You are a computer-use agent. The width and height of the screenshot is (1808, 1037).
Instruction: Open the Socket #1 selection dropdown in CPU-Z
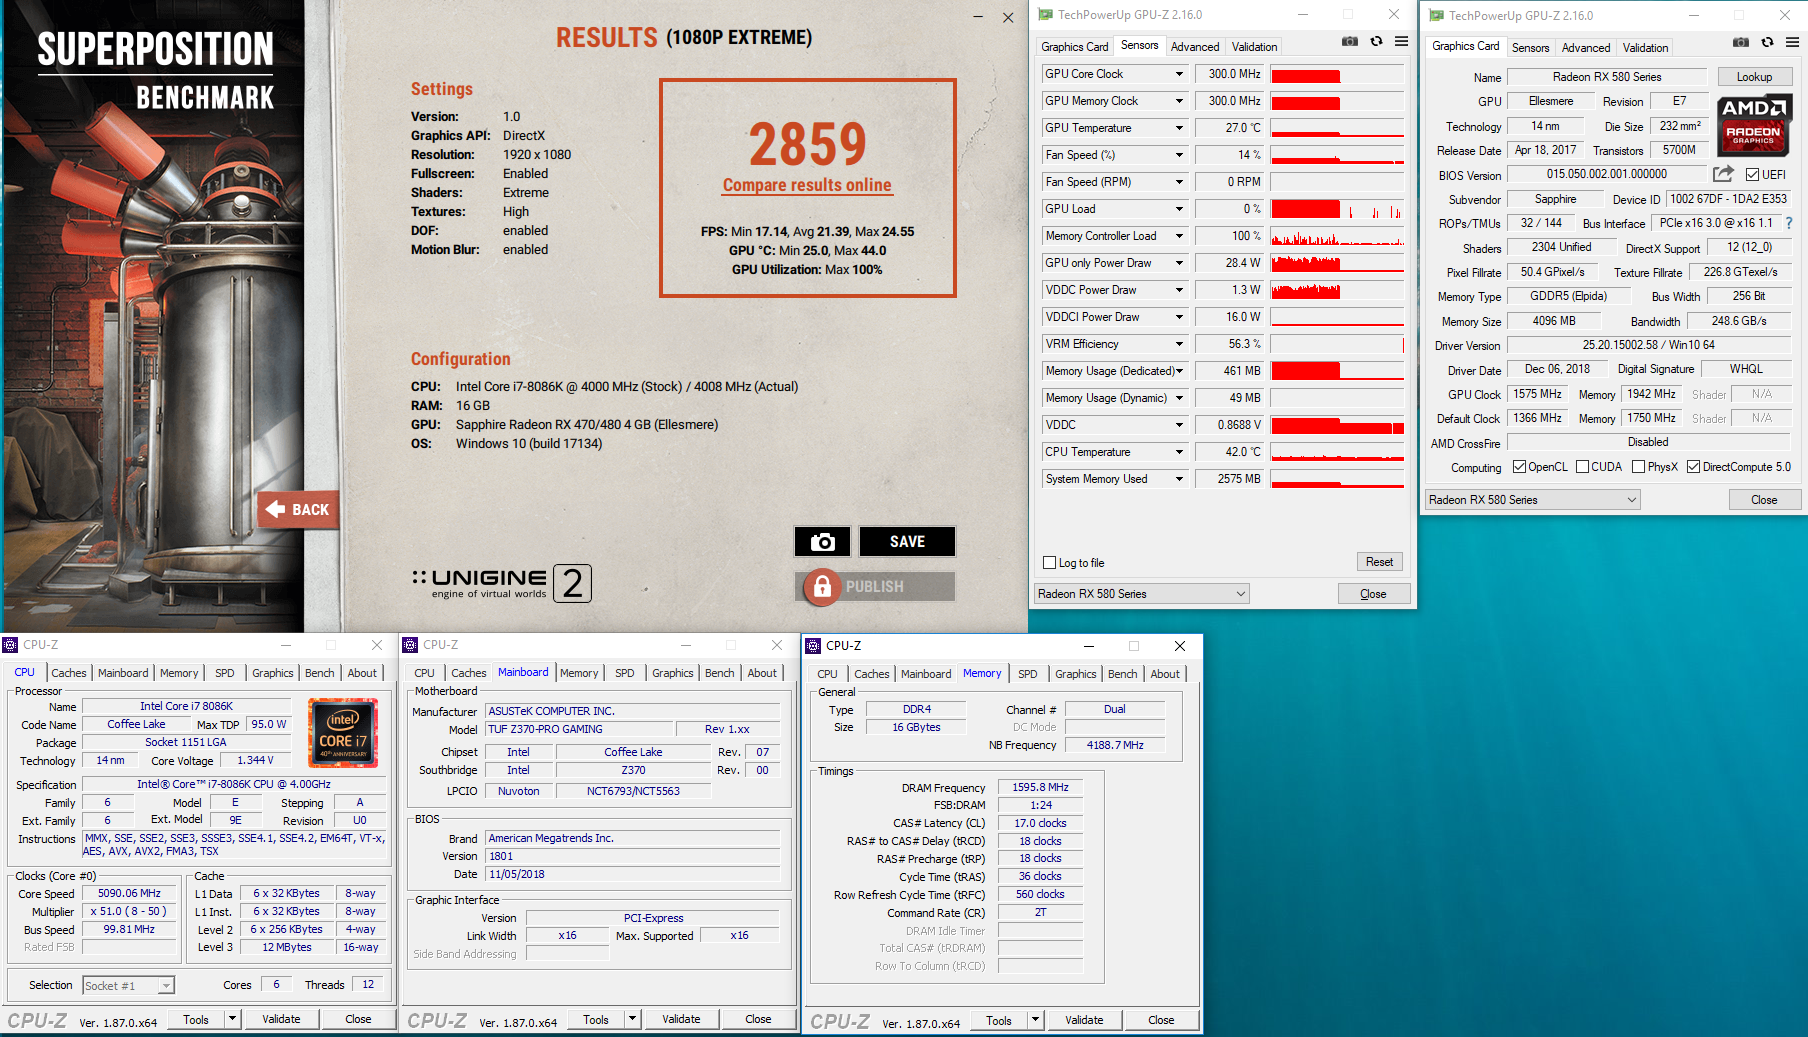128,986
